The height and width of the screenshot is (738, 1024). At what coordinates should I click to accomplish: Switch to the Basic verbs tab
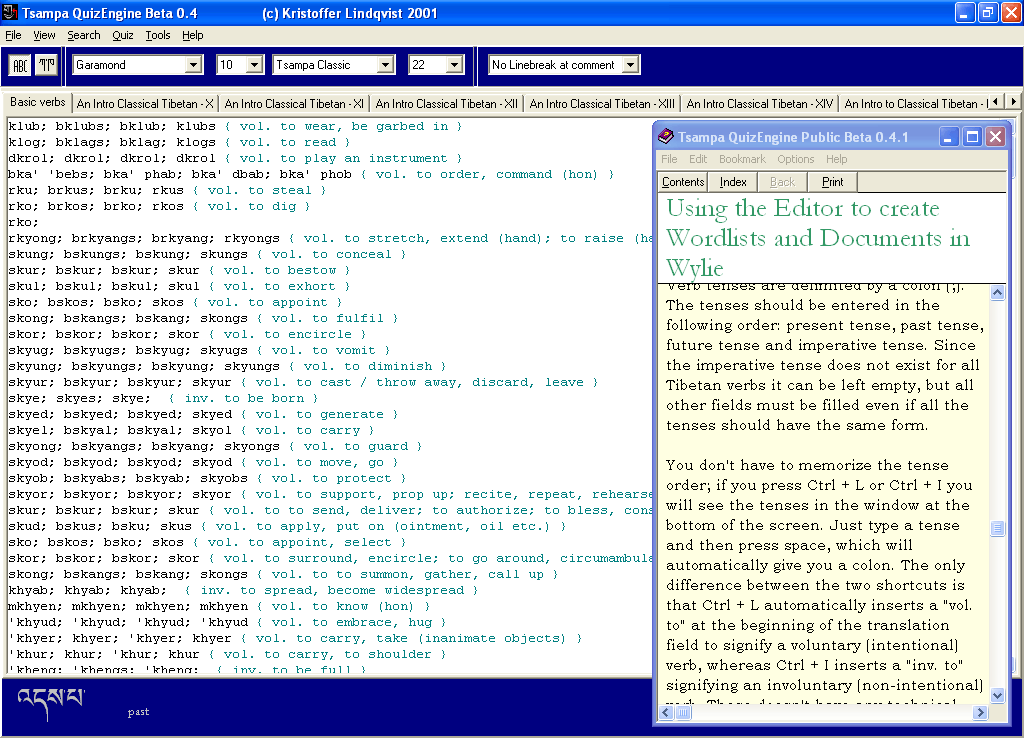tap(37, 103)
